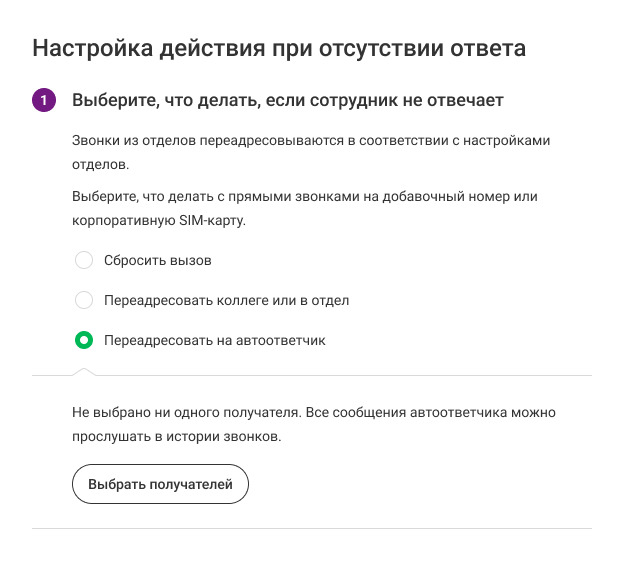Click the green "Переадресовать на автоответчик" radio
This screenshot has height=561, width=624.
84,340
